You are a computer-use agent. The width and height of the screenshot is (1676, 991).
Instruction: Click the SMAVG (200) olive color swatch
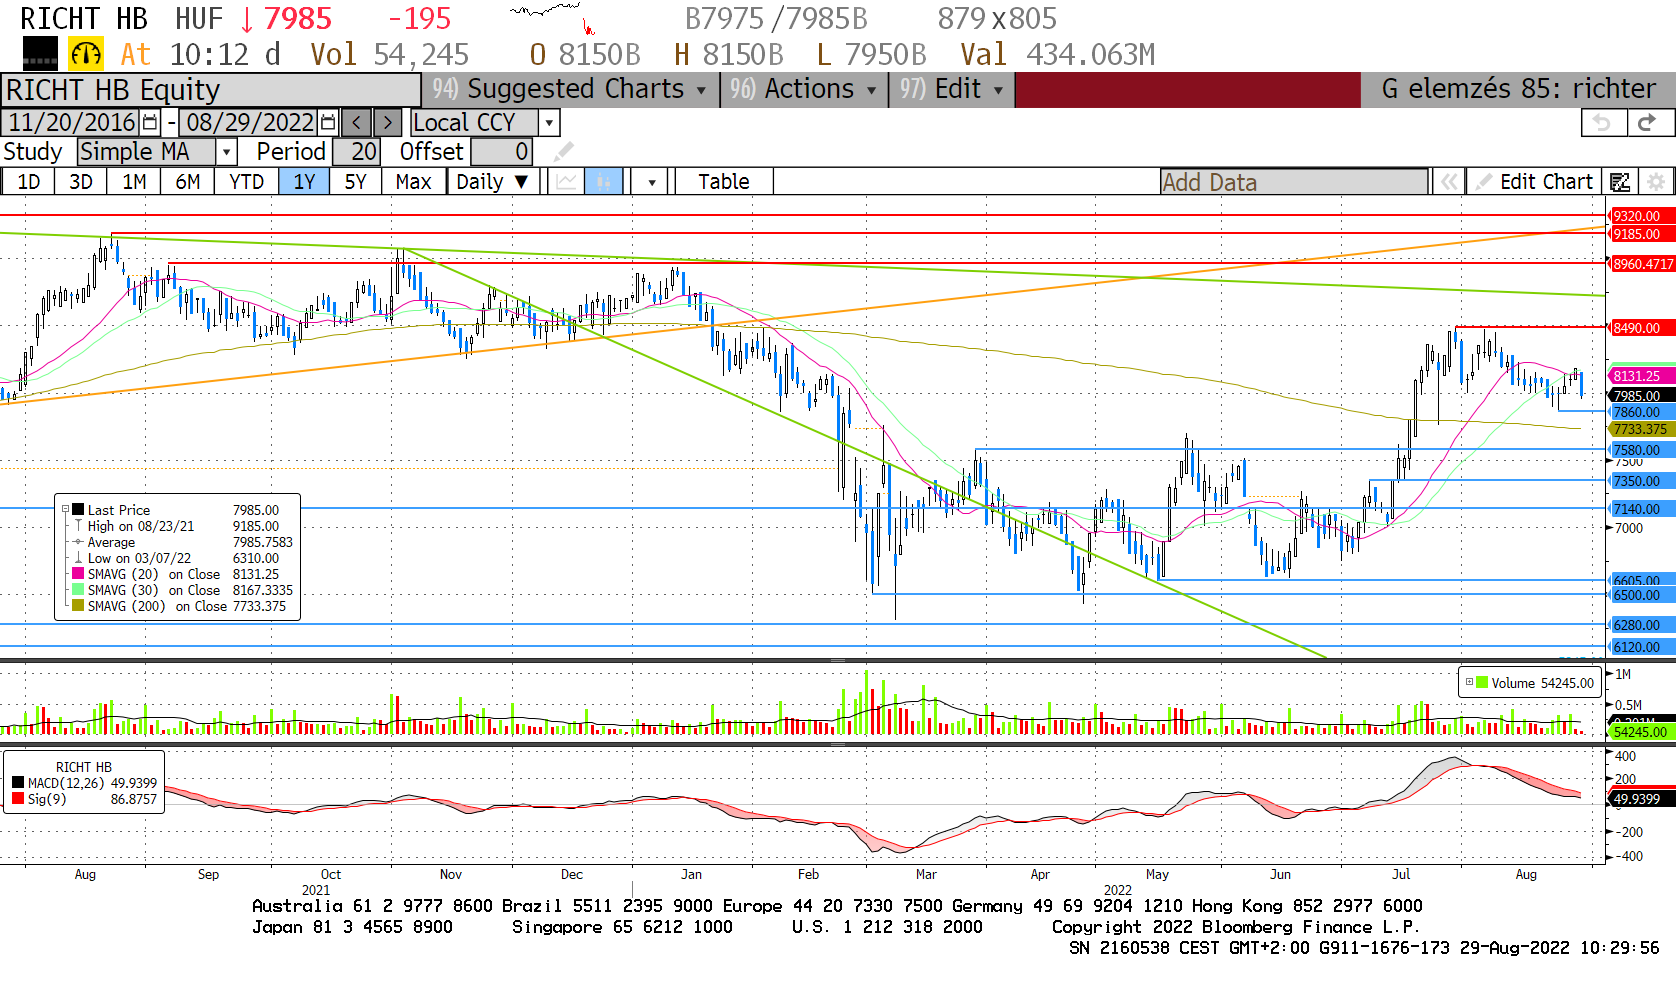78,606
